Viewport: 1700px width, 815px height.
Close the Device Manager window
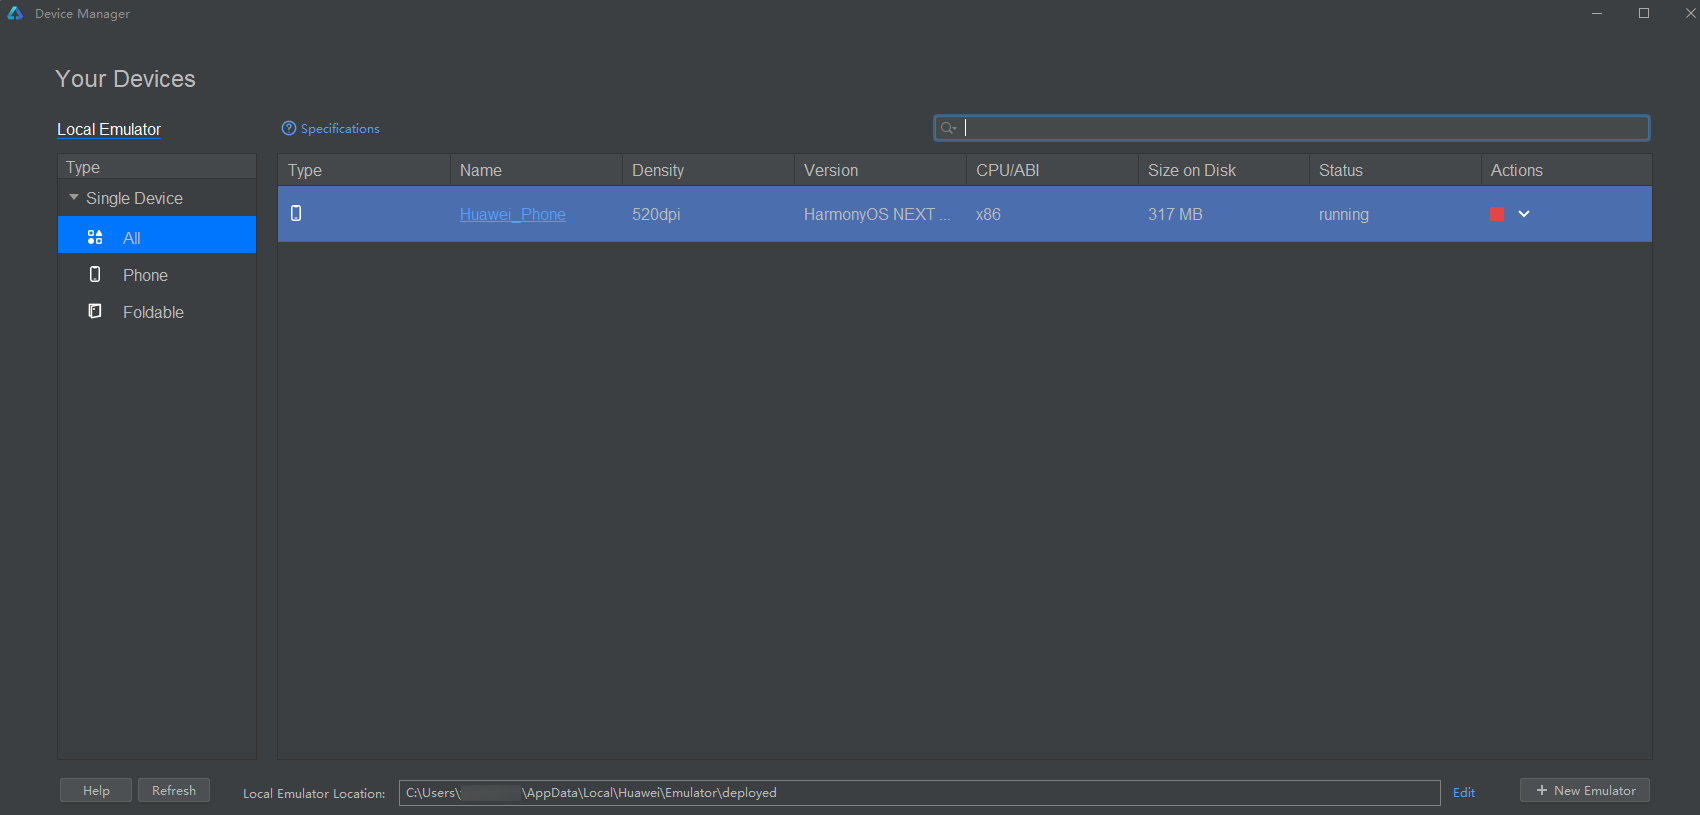click(x=1690, y=13)
